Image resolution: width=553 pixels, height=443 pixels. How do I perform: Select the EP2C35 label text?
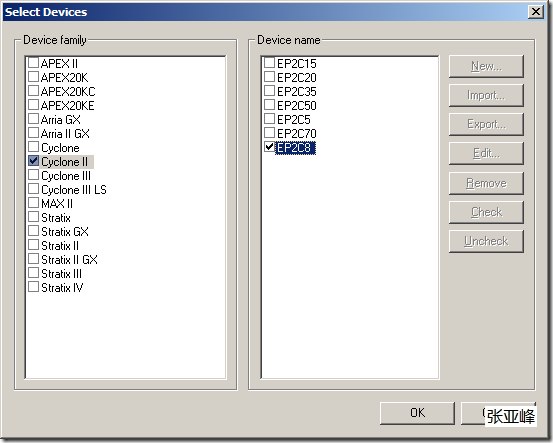[x=297, y=92]
